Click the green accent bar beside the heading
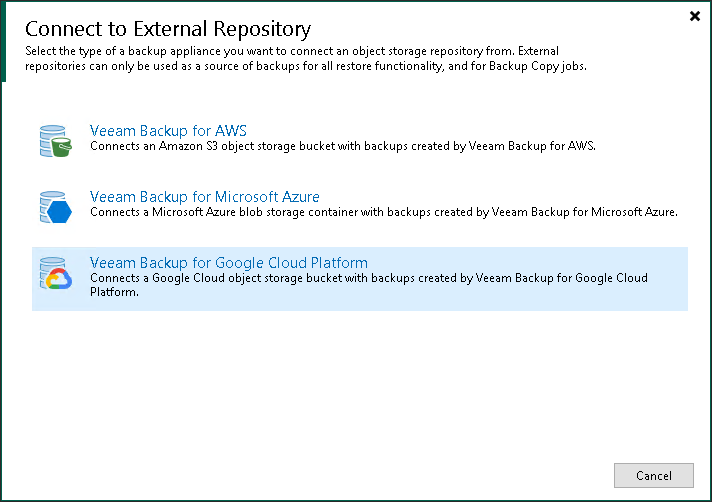 (3, 40)
